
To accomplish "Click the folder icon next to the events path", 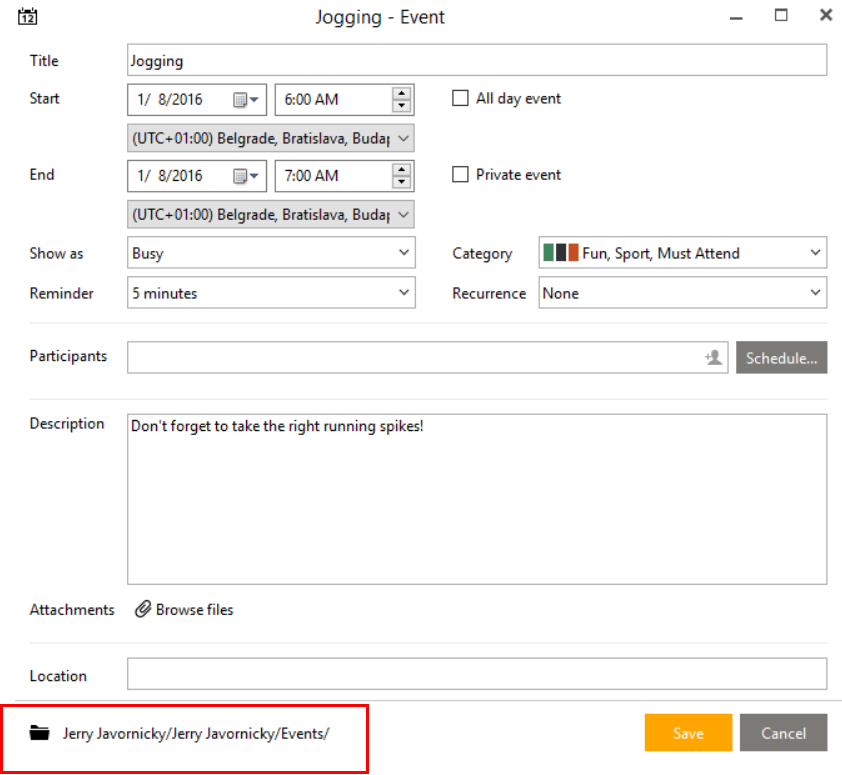I will pos(39,732).
